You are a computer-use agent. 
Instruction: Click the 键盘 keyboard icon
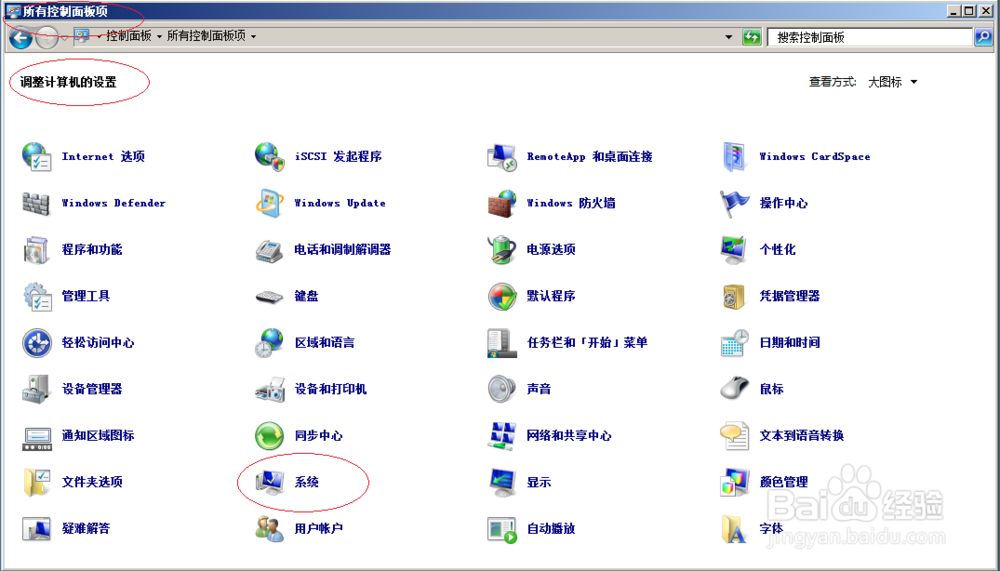269,297
